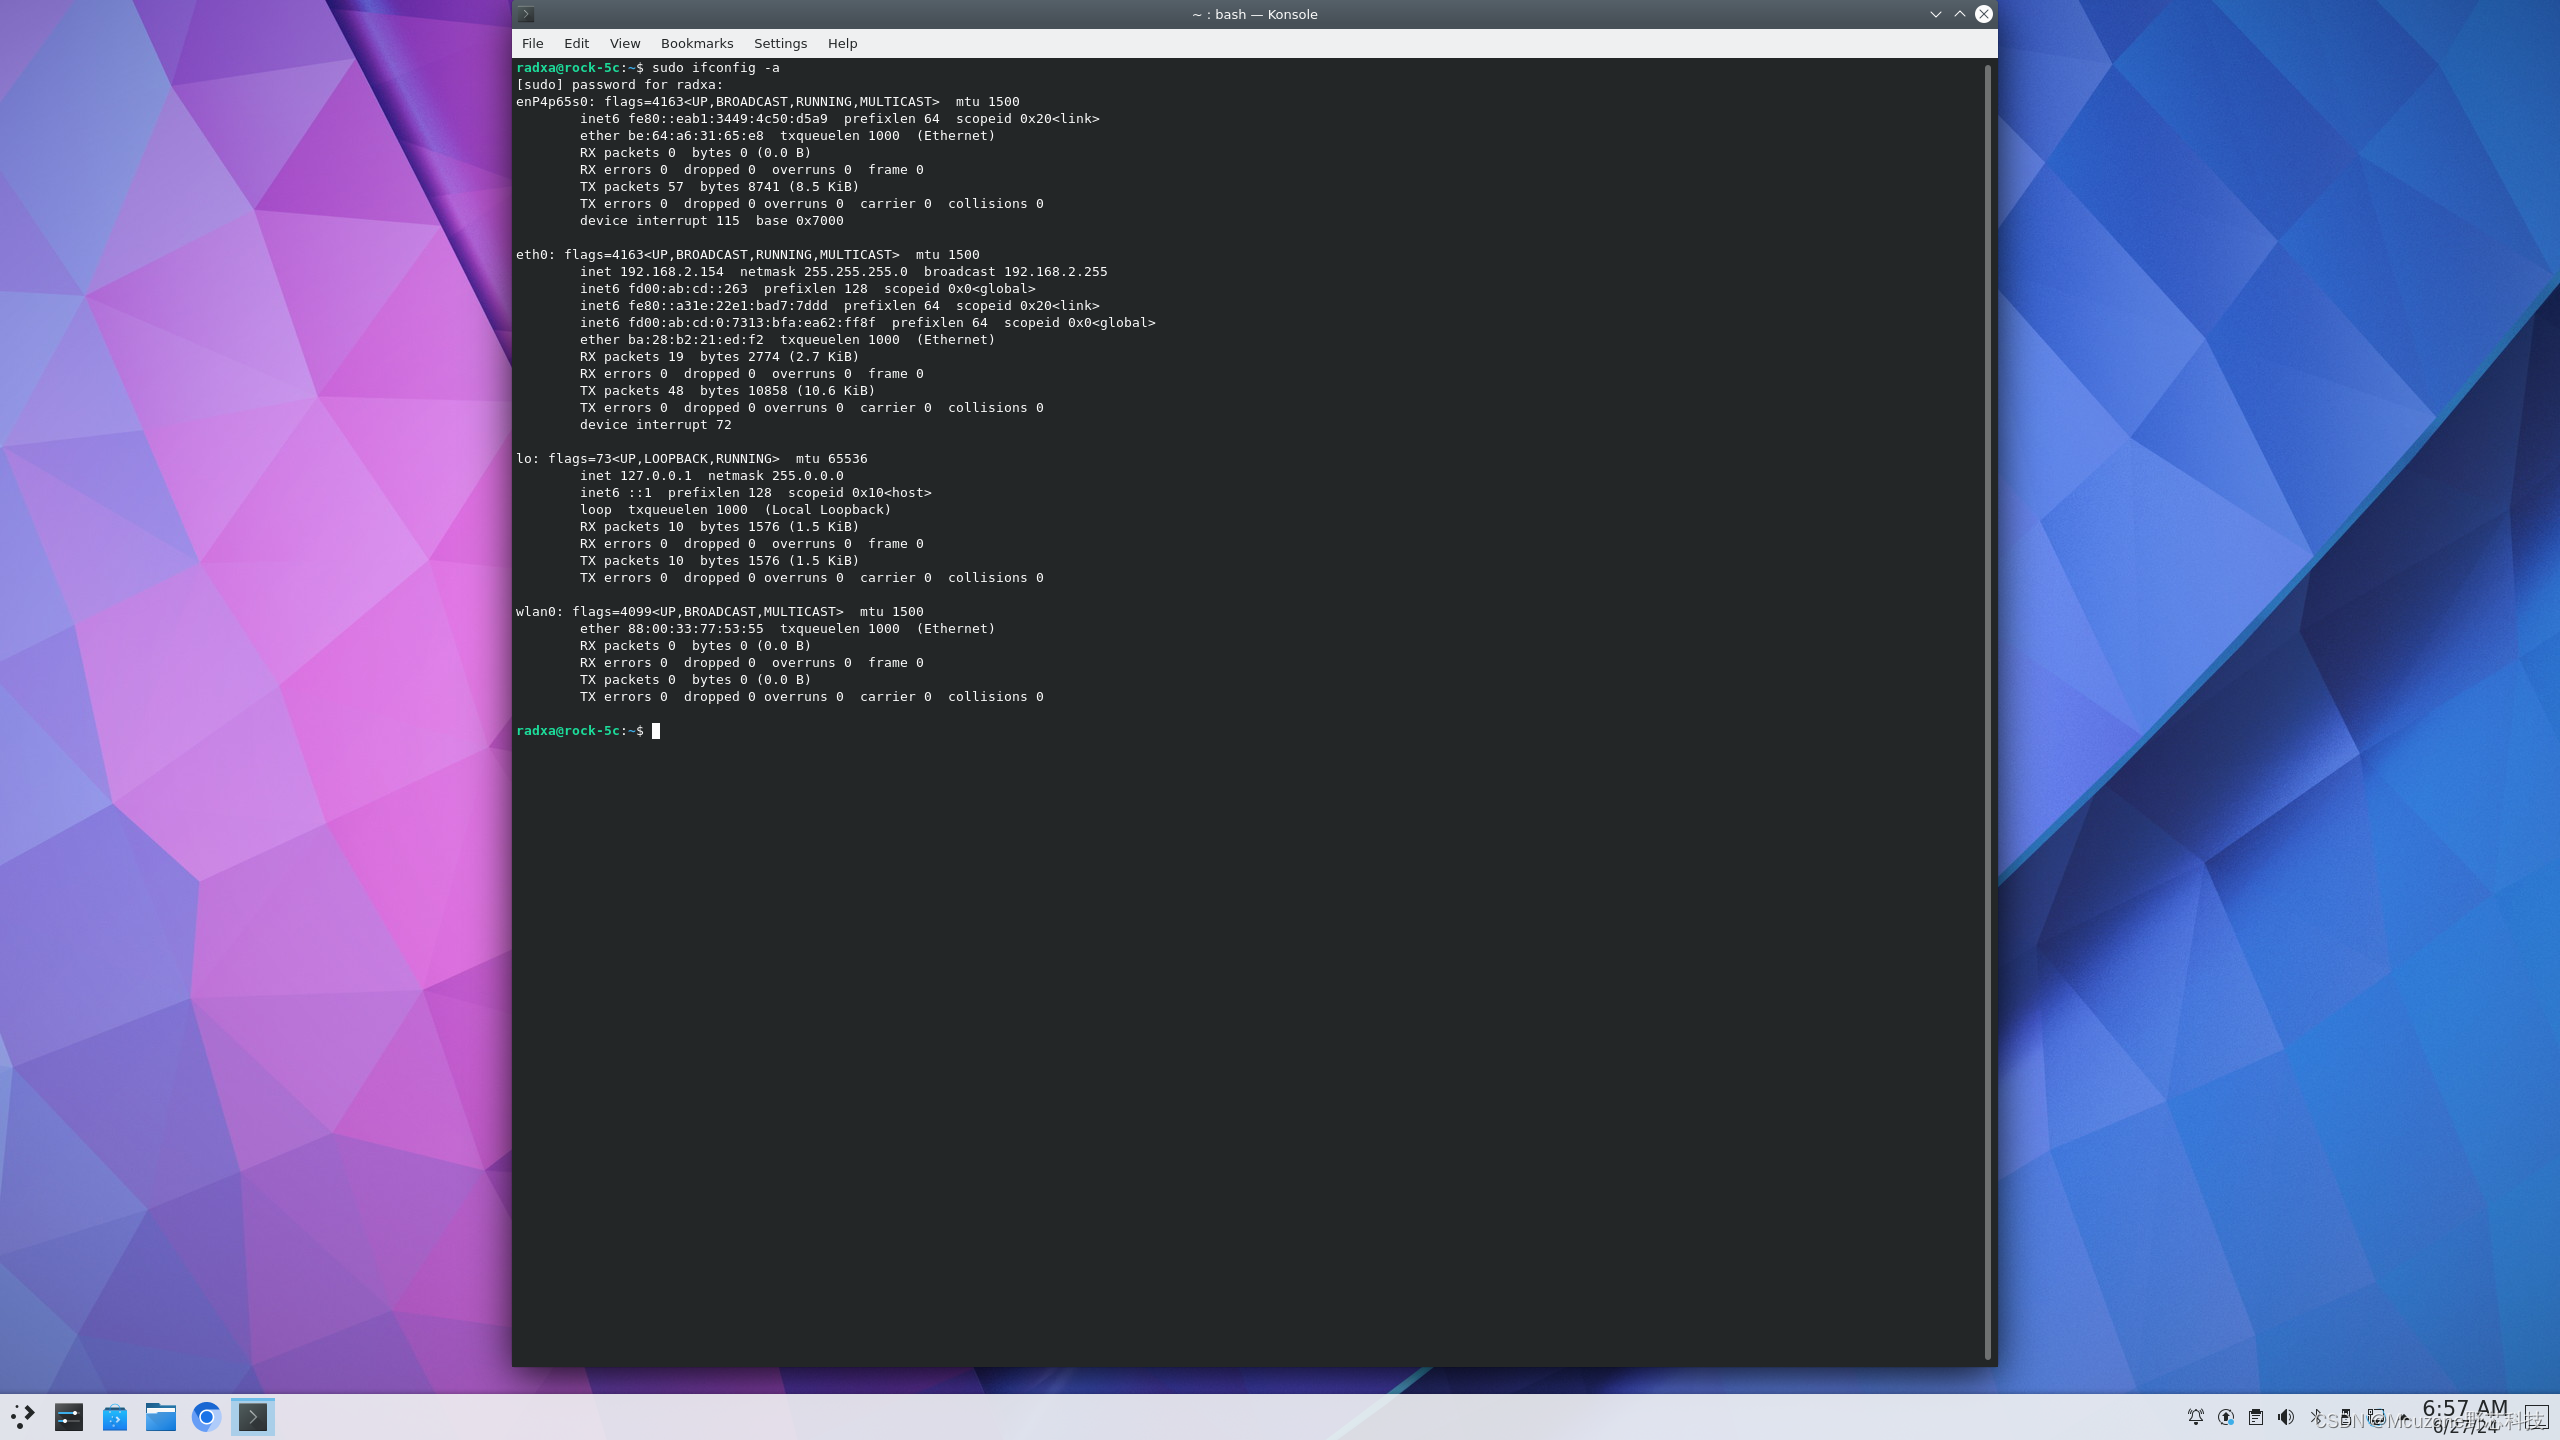
Task: Open the KDE application launcher
Action: click(22, 1417)
